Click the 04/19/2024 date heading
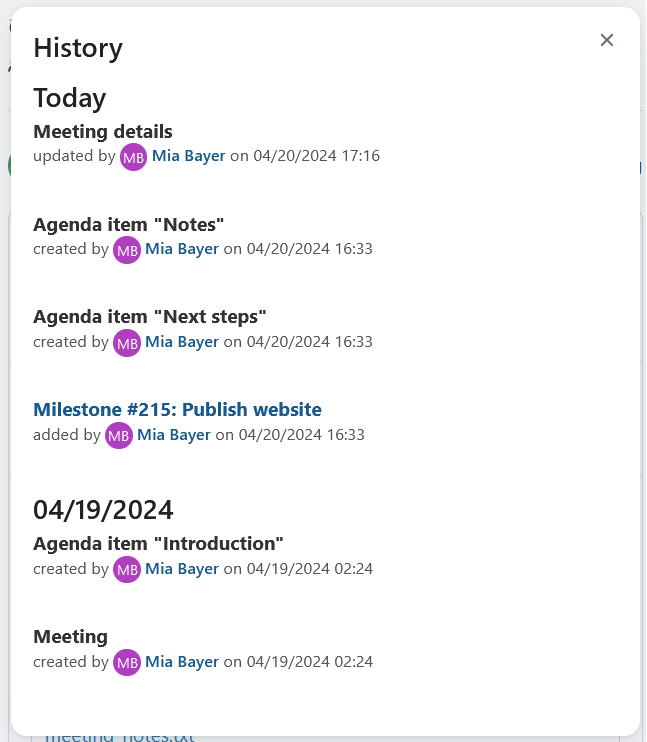This screenshot has height=742, width=647. (103, 510)
